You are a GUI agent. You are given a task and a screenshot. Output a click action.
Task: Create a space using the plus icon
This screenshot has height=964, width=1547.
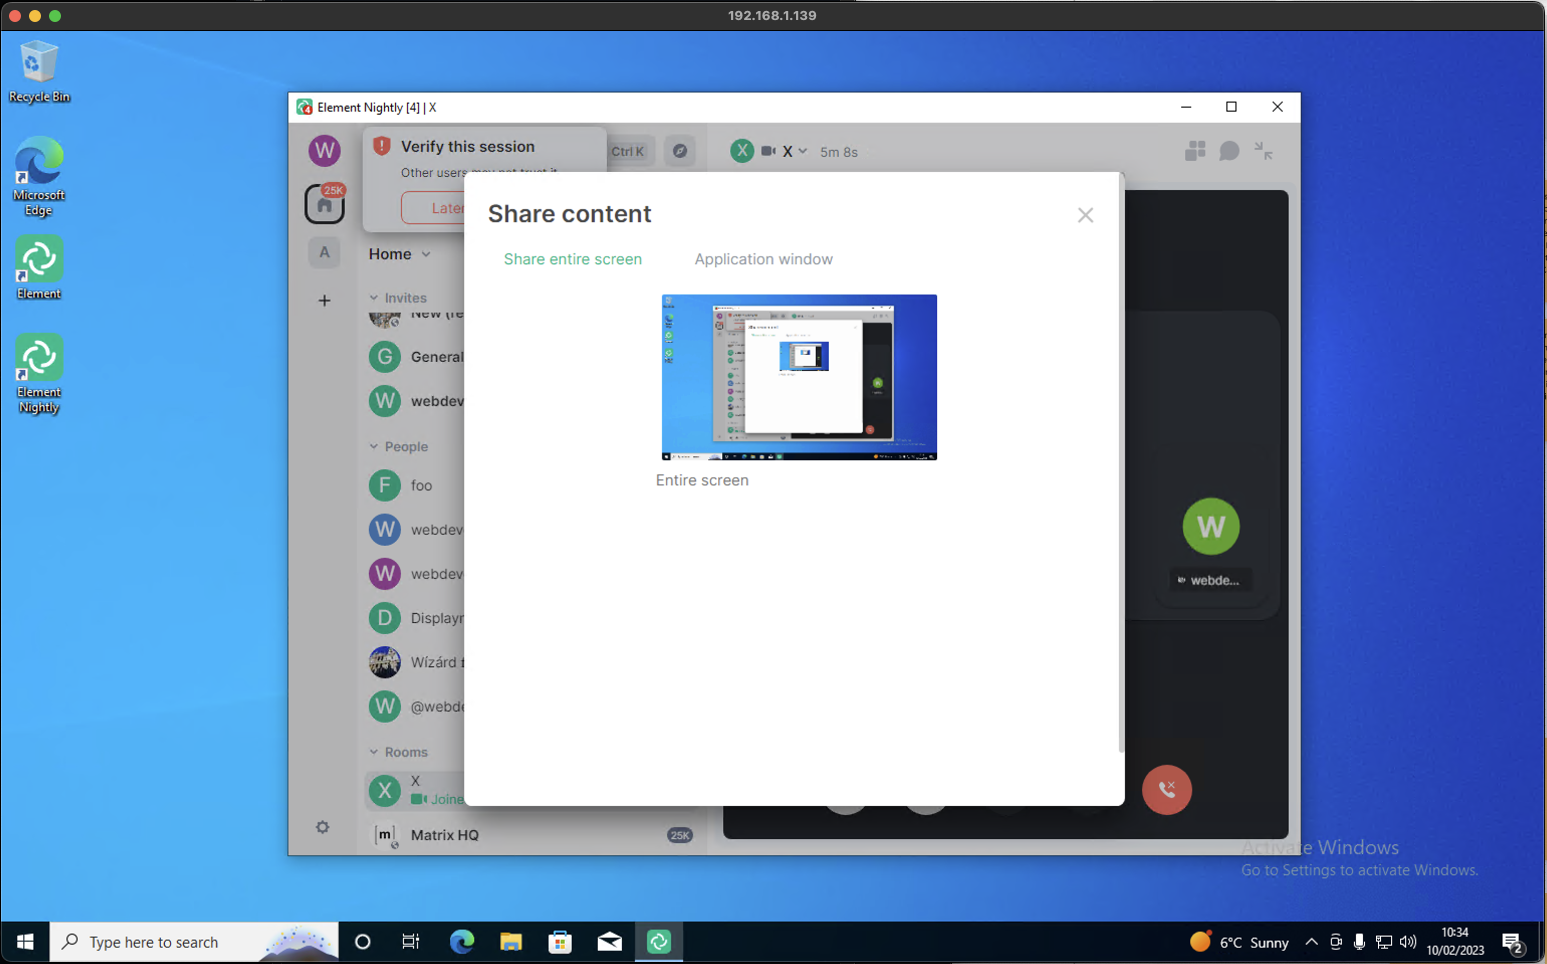[x=324, y=300]
